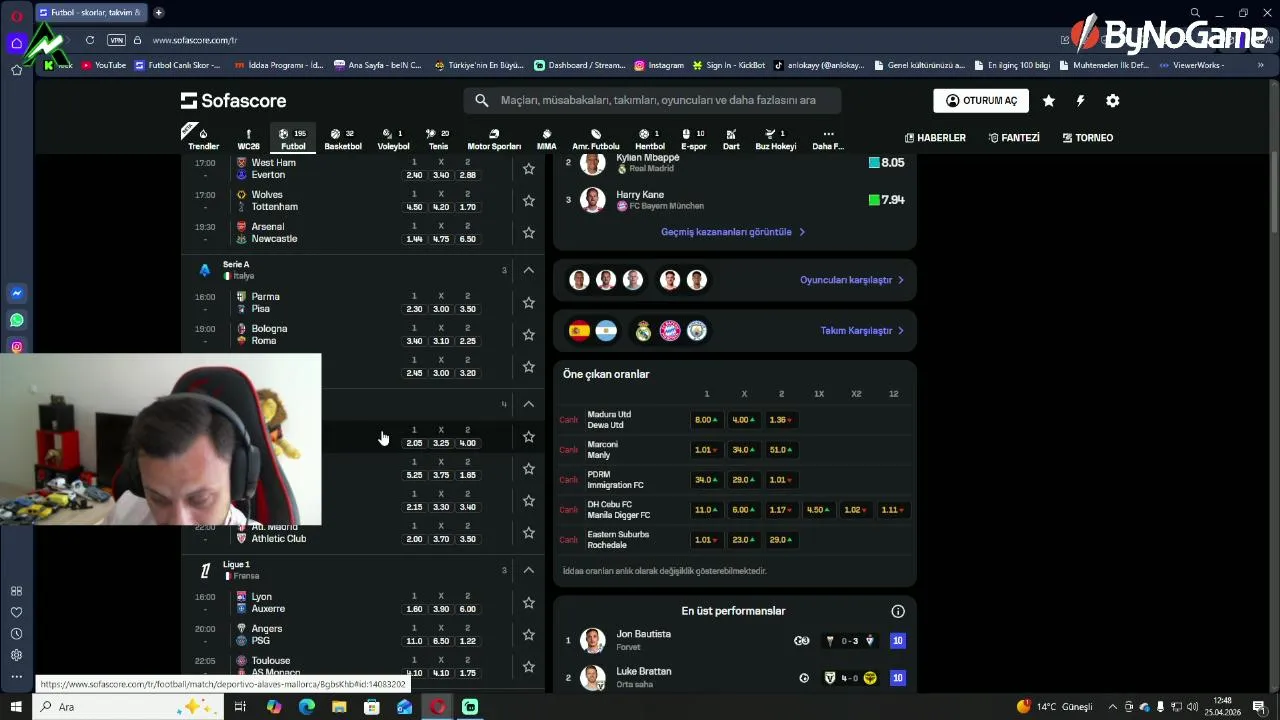The height and width of the screenshot is (720, 1280).
Task: Collapse the Ligue 1 league section
Action: click(529, 570)
